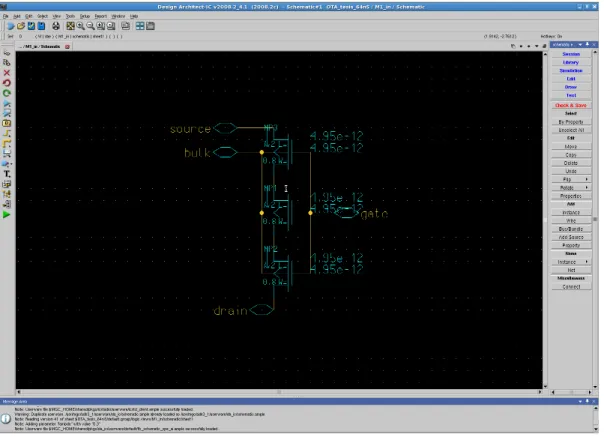Click the green play arrow icon

tap(7, 215)
